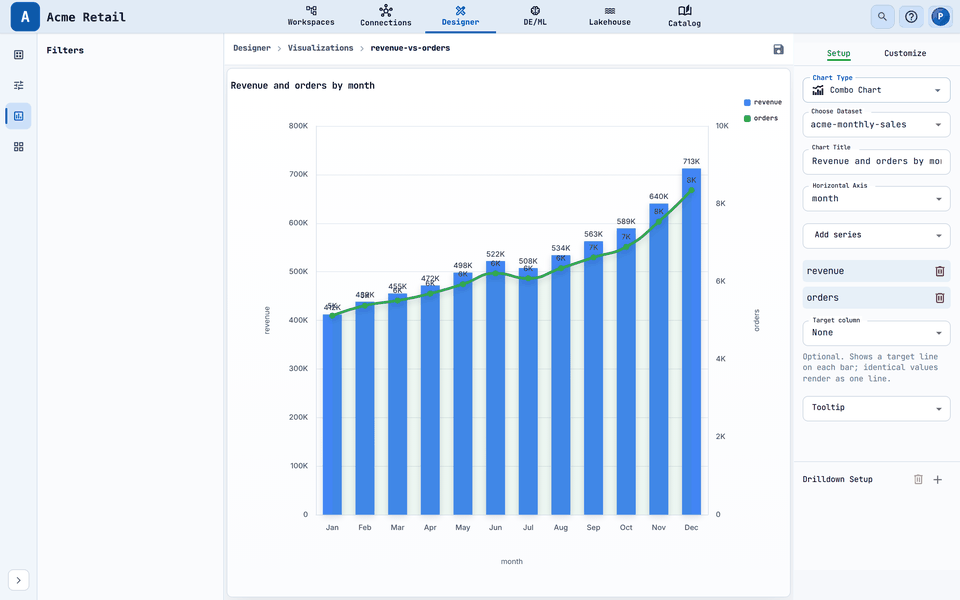Expand the Add series dropdown
Image resolution: width=960 pixels, height=600 pixels.
pos(876,235)
